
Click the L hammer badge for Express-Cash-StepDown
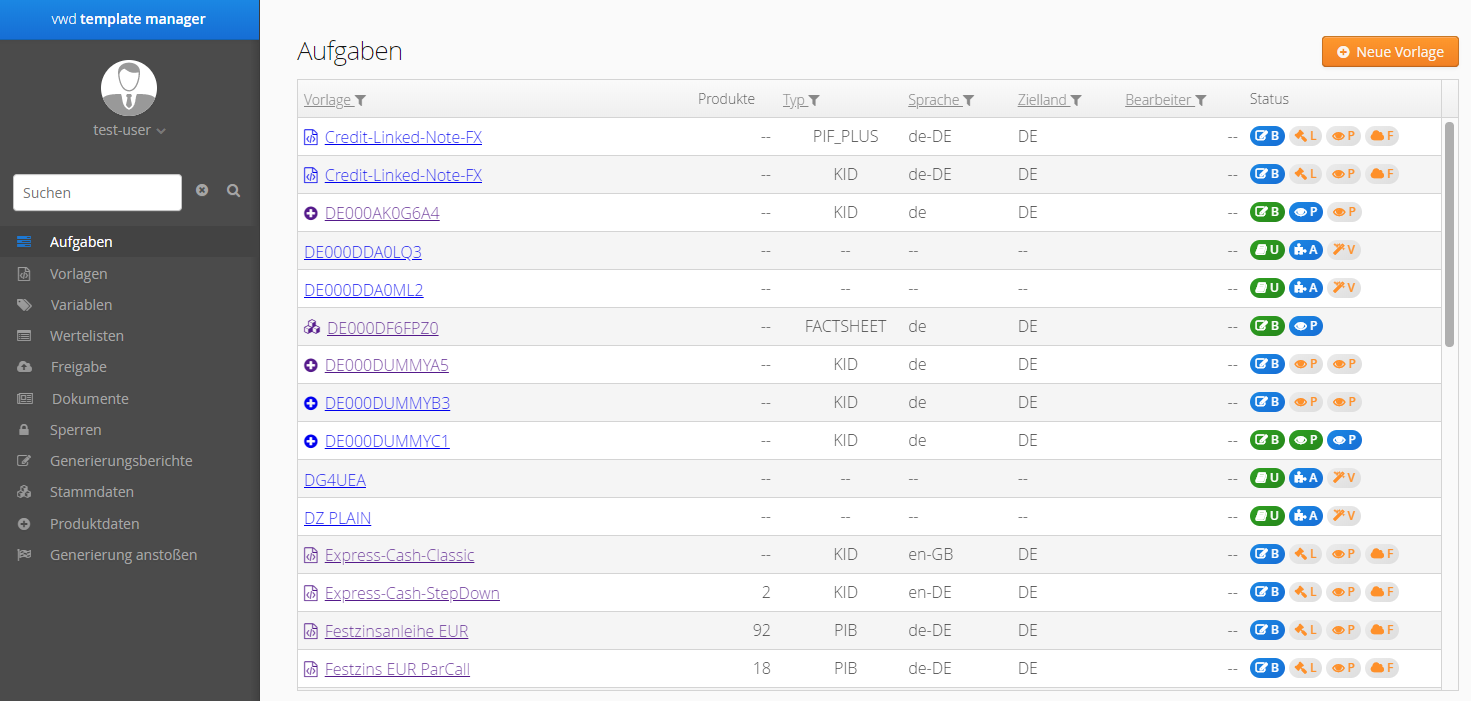pyautogui.click(x=1305, y=592)
